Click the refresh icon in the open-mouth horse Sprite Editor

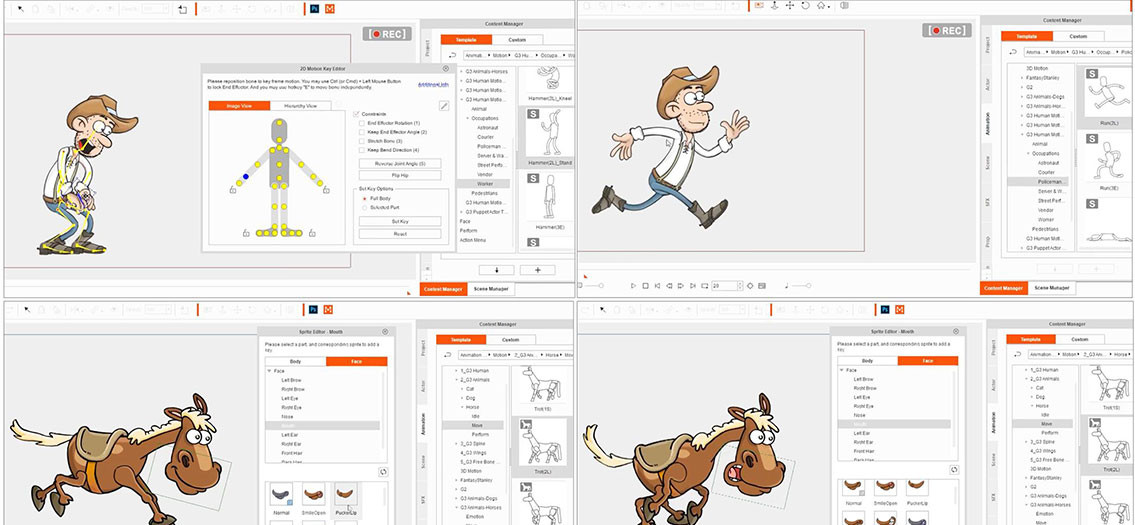(x=953, y=469)
